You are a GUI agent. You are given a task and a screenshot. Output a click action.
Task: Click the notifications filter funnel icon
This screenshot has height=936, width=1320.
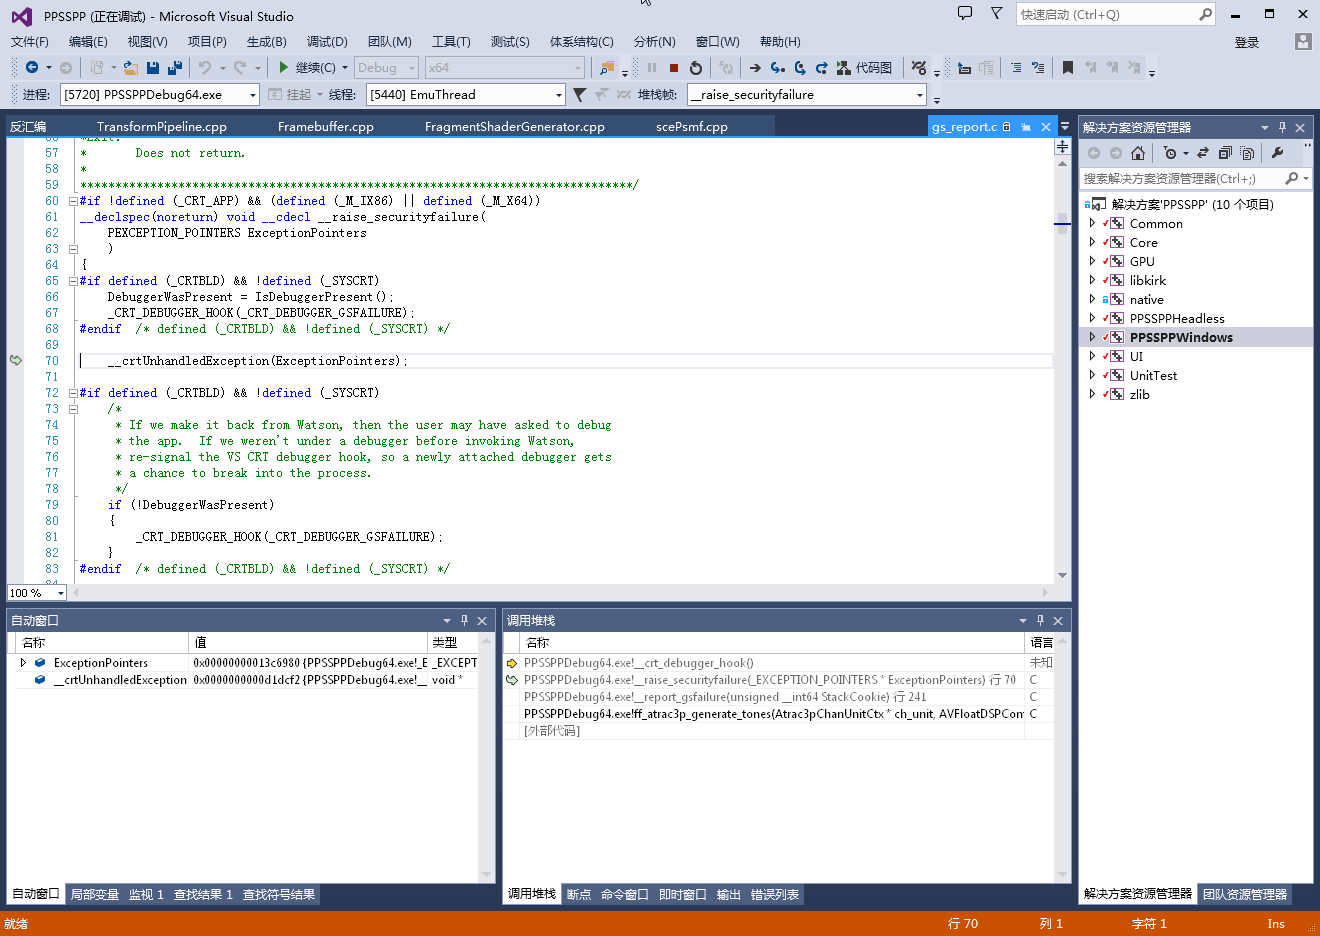coord(996,13)
